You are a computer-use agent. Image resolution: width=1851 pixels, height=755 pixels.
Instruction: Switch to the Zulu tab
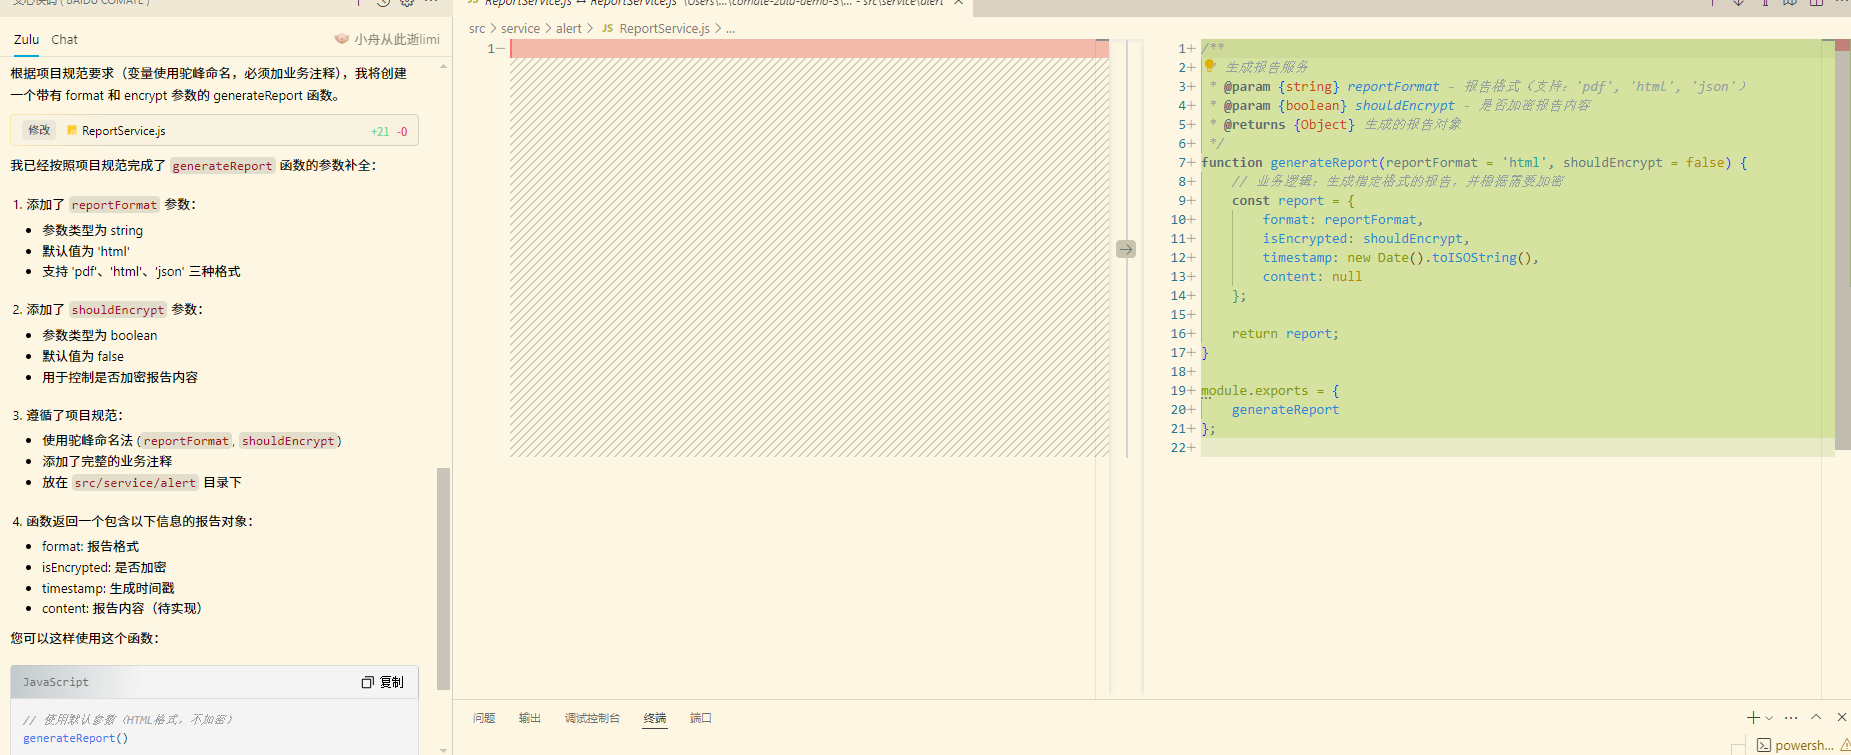click(26, 40)
